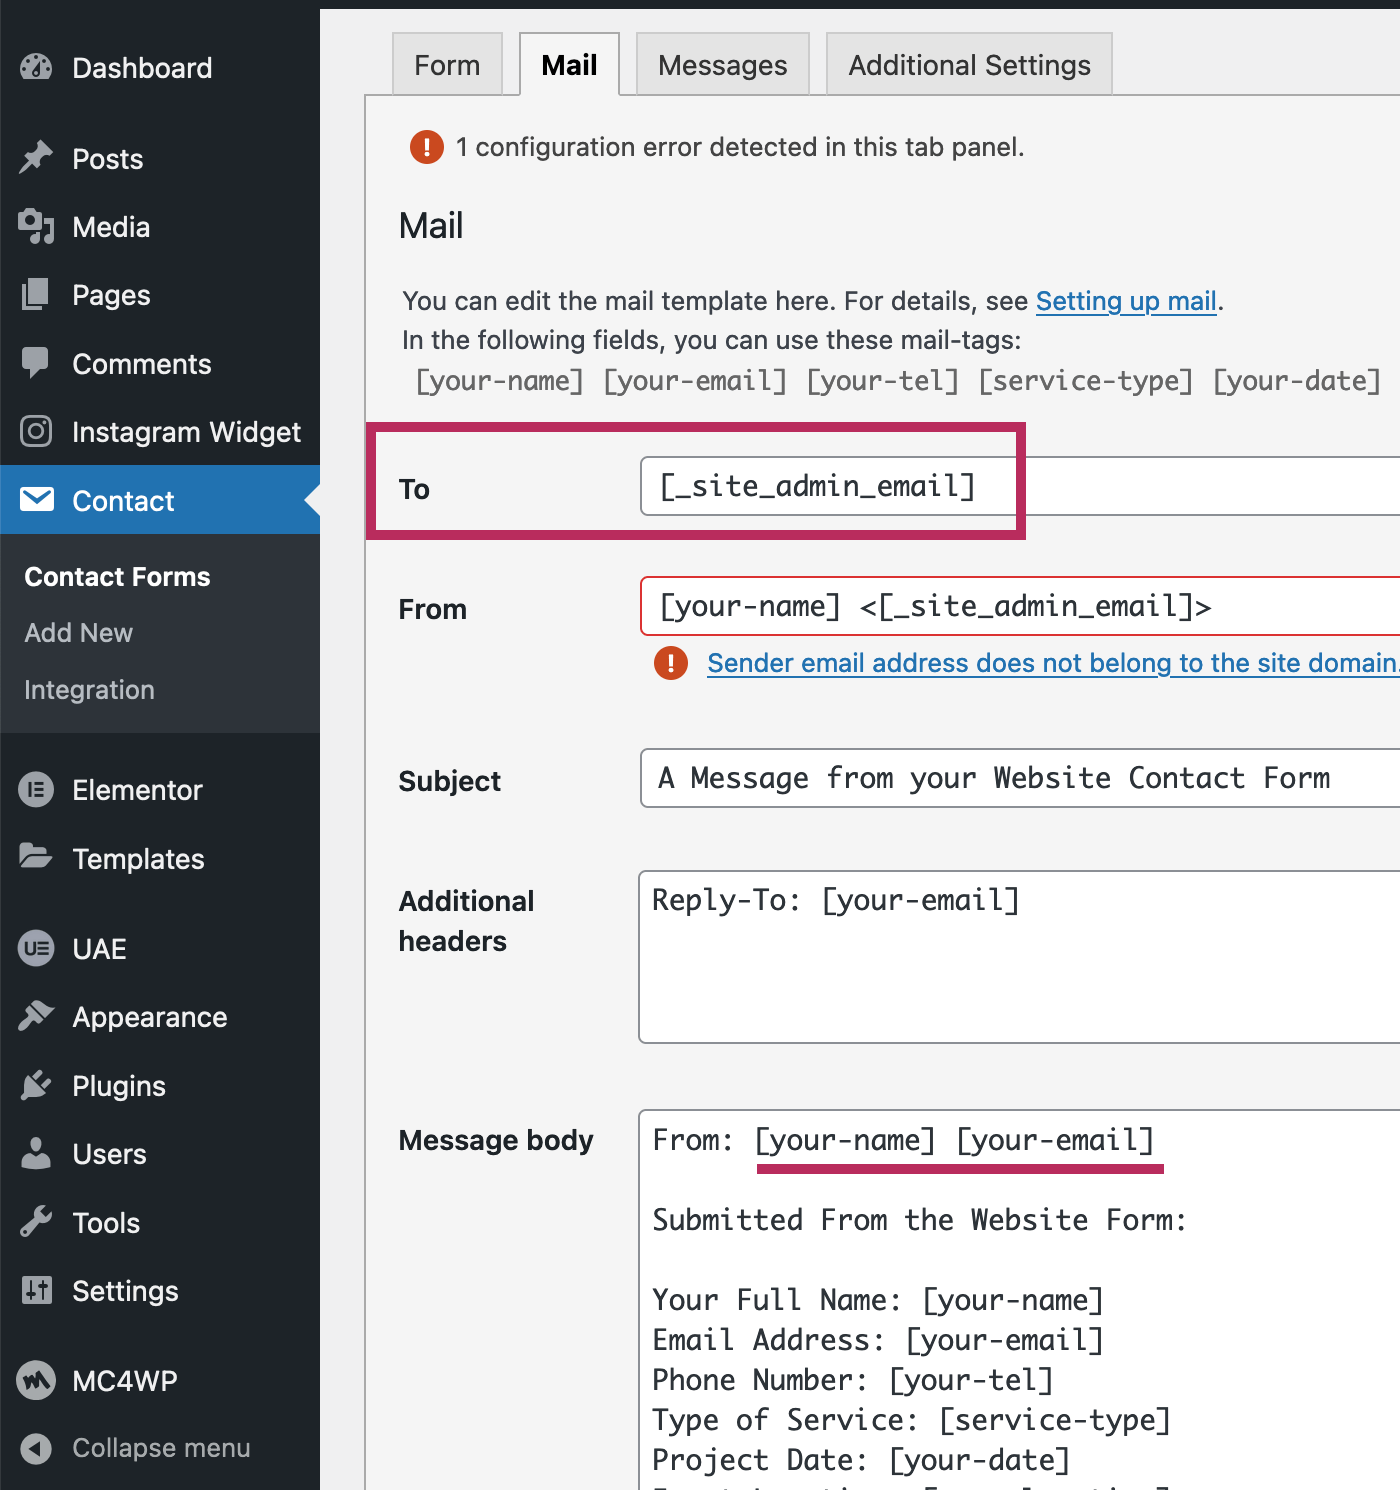Switch to the Messages tab
Screen dimensions: 1400x1490
click(x=722, y=65)
